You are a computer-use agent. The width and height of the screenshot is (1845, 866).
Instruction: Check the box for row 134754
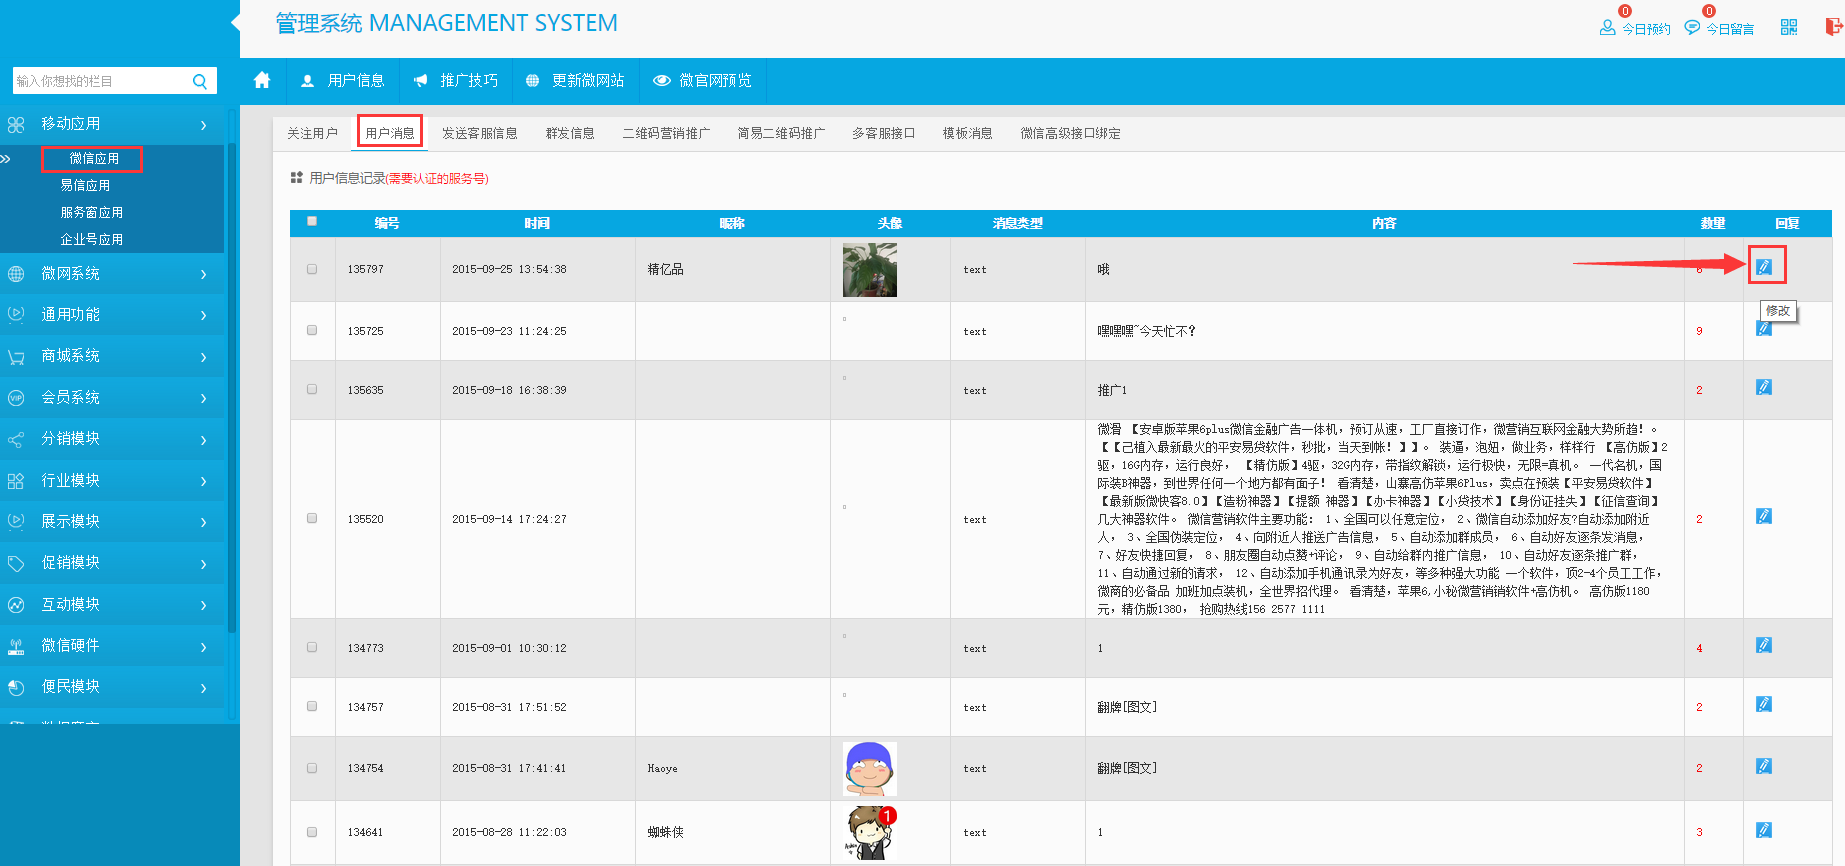point(312,768)
